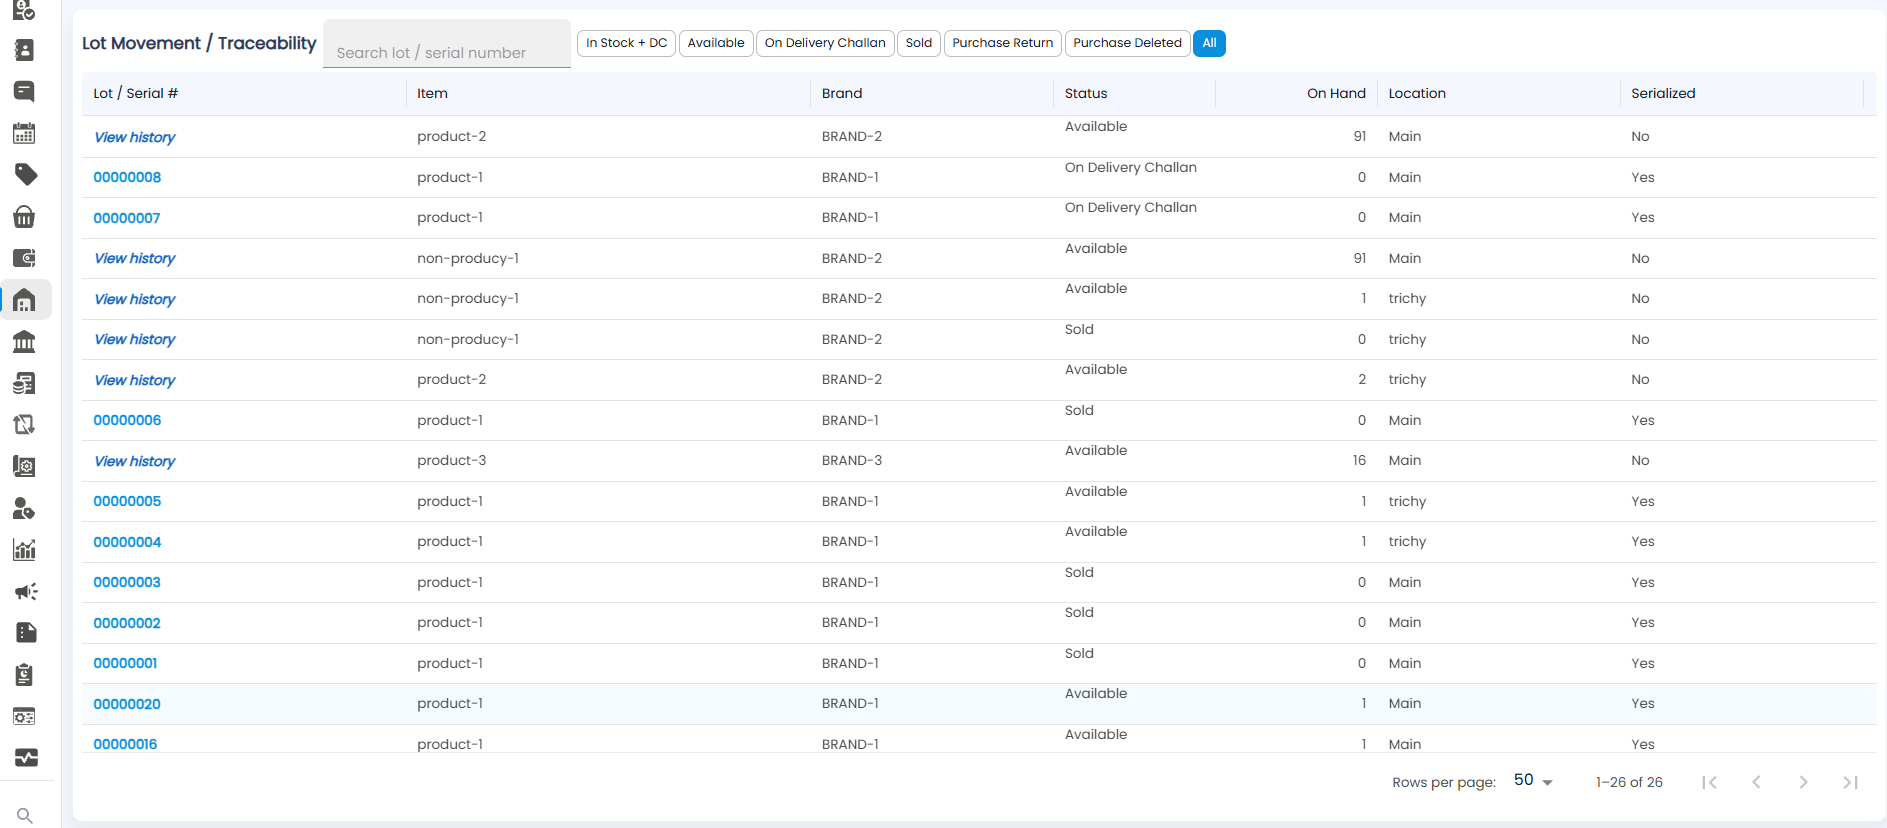The height and width of the screenshot is (828, 1887).
Task: Open the blueprint gear sidebar icon
Action: point(25,466)
